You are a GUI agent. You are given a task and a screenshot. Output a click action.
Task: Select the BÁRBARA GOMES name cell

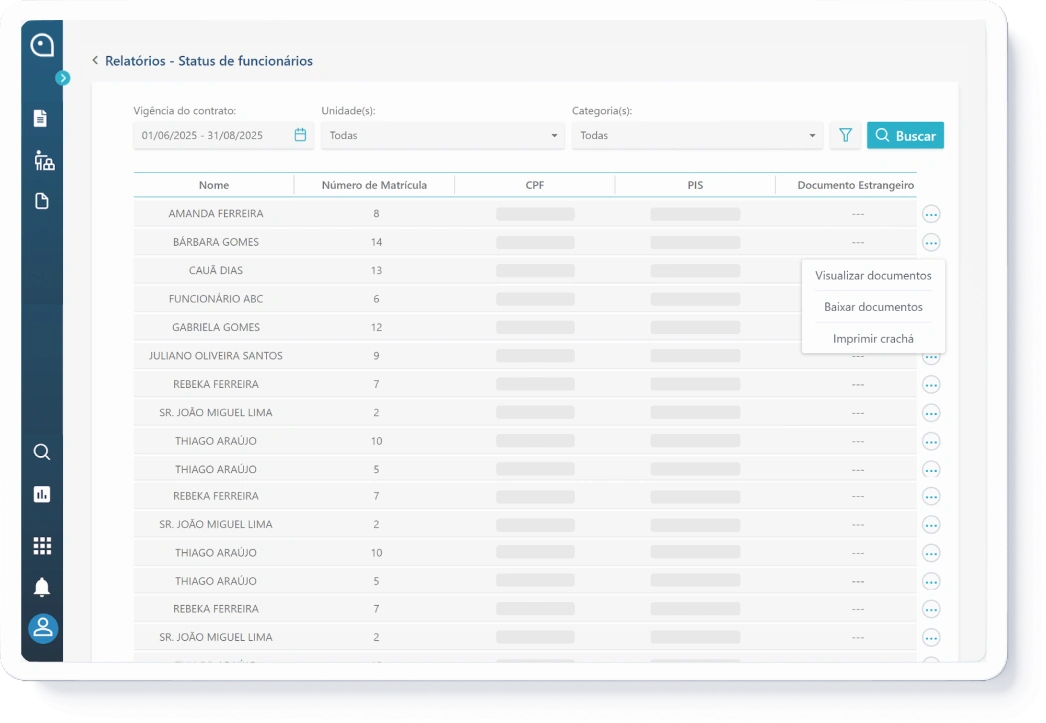coord(215,242)
